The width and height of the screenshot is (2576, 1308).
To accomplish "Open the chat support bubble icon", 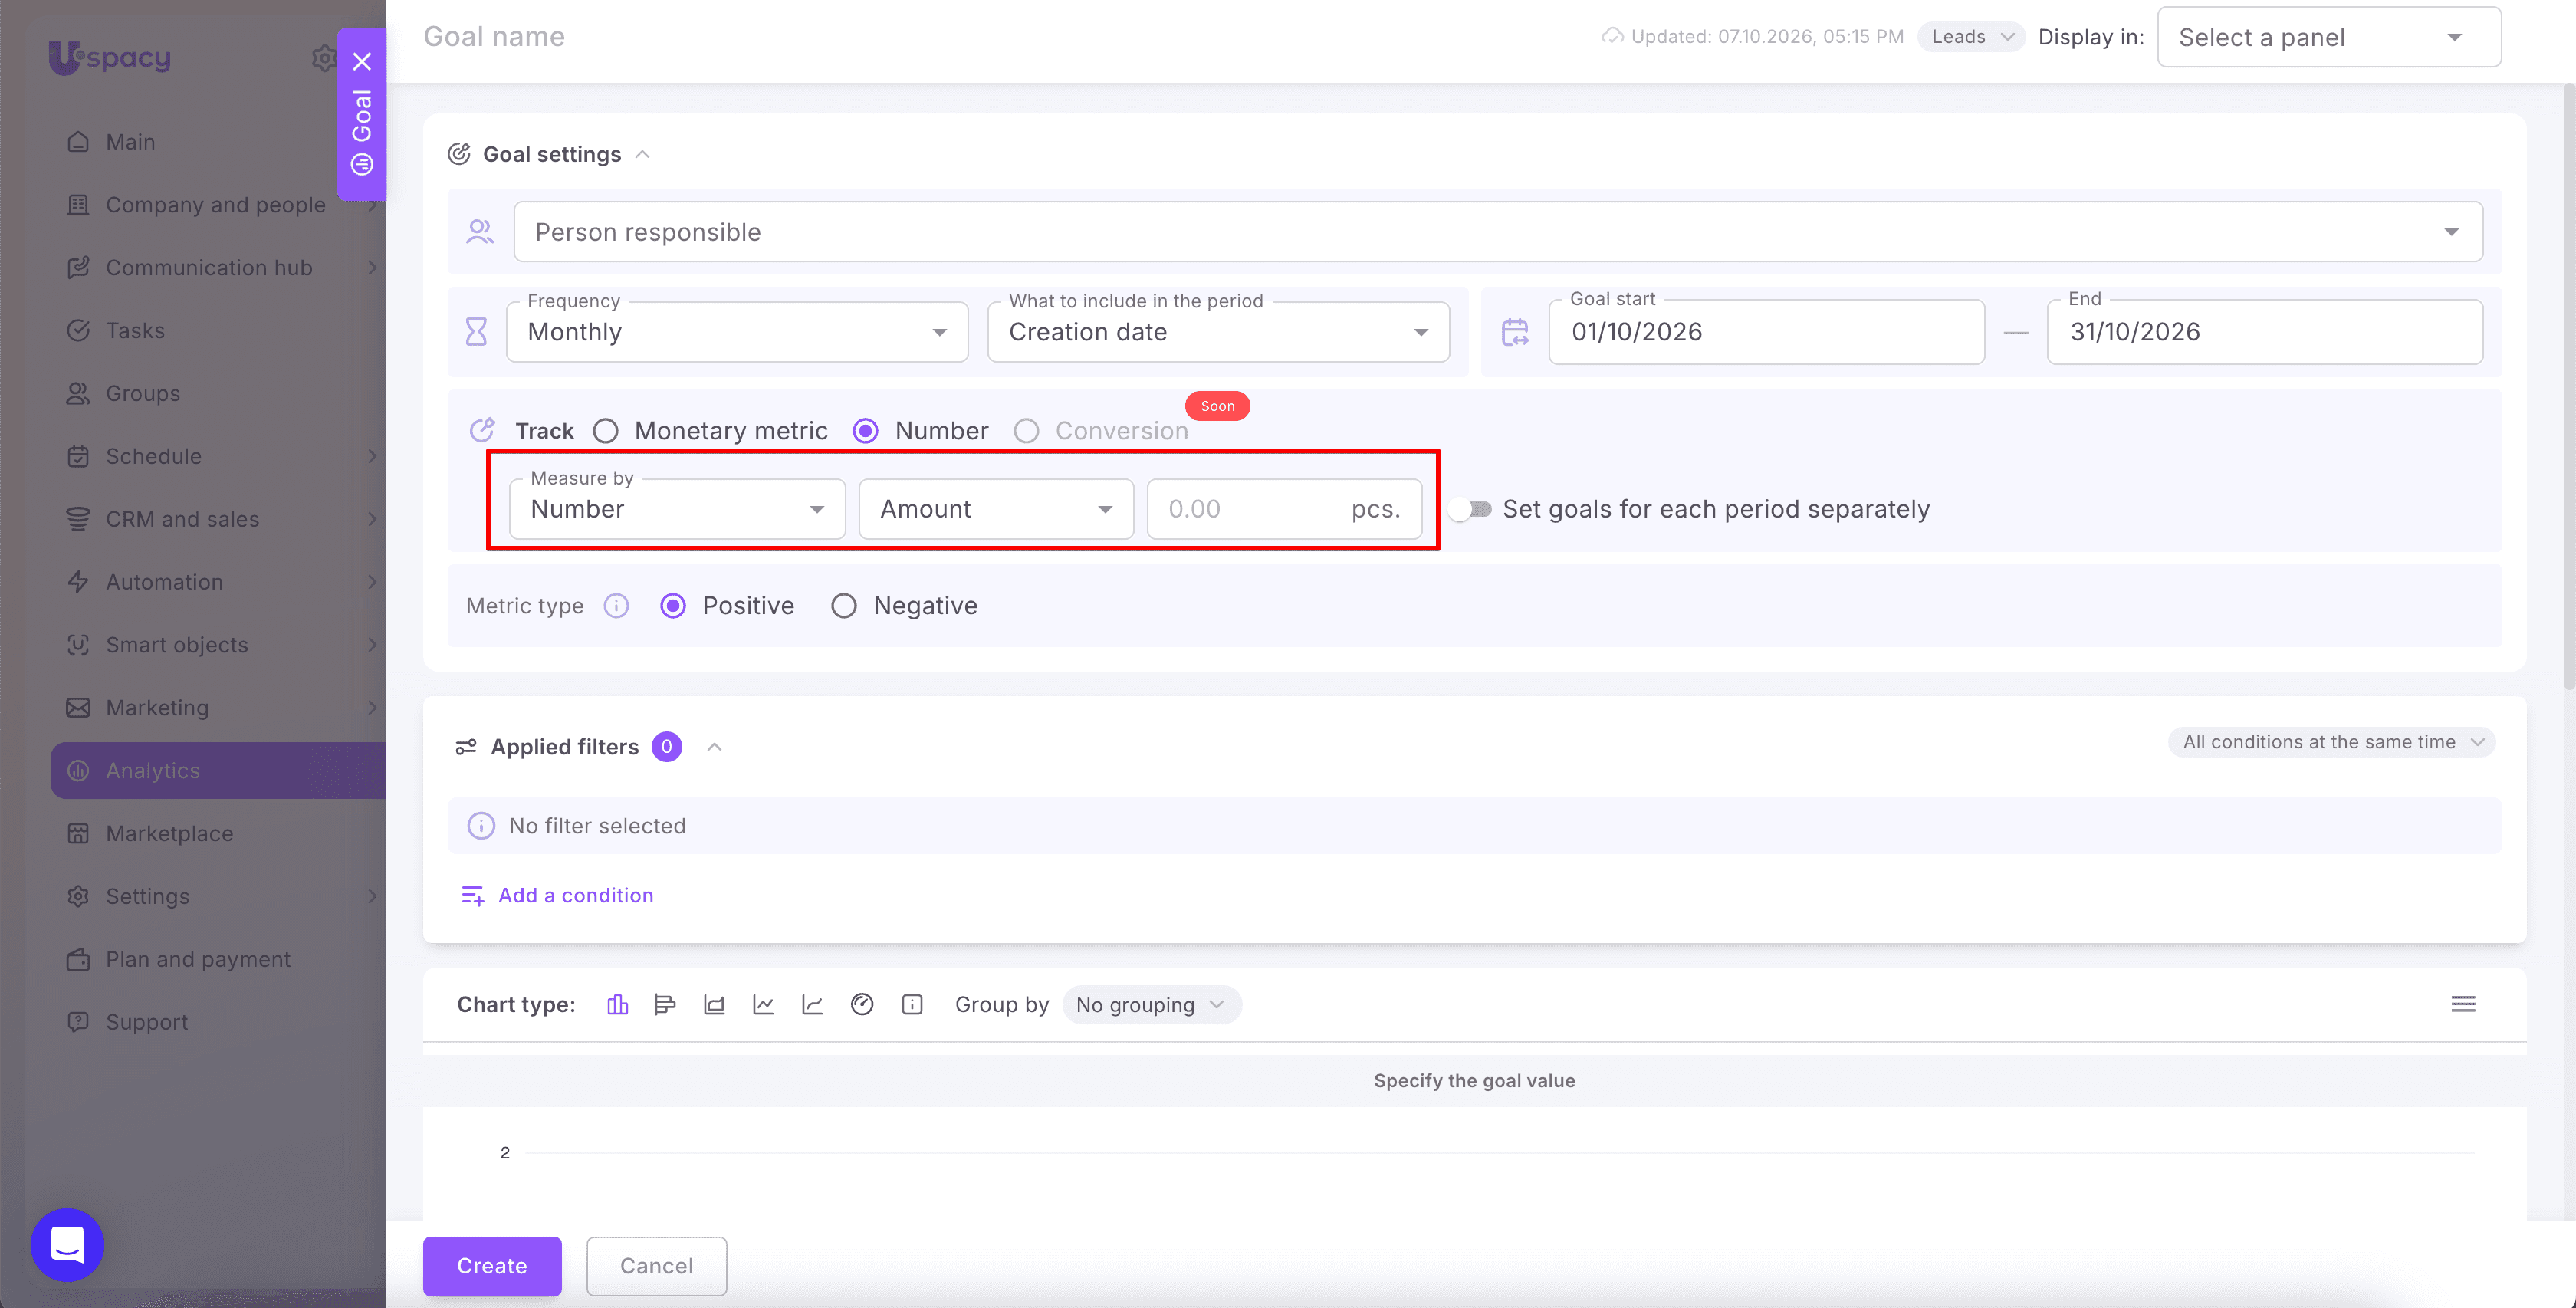I will 67,1244.
